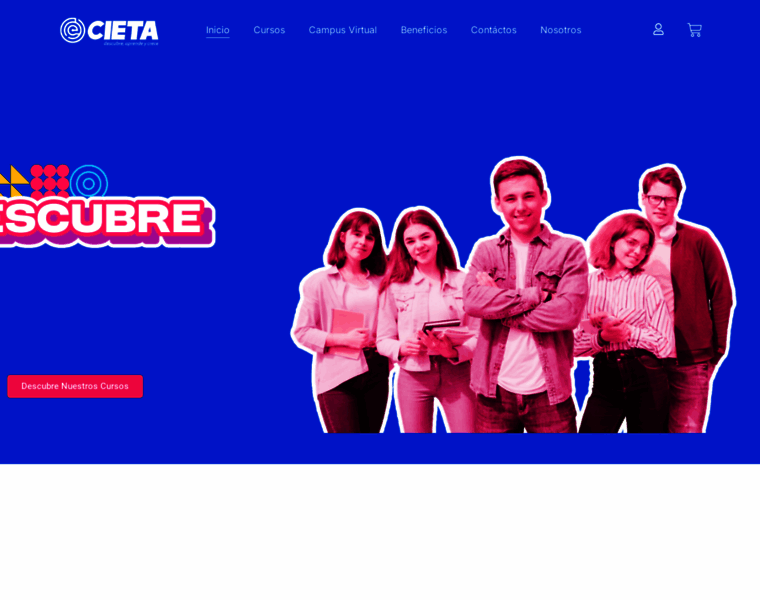Click the Descubre Nuestros Cursos button
The width and height of the screenshot is (760, 600).
point(75,386)
